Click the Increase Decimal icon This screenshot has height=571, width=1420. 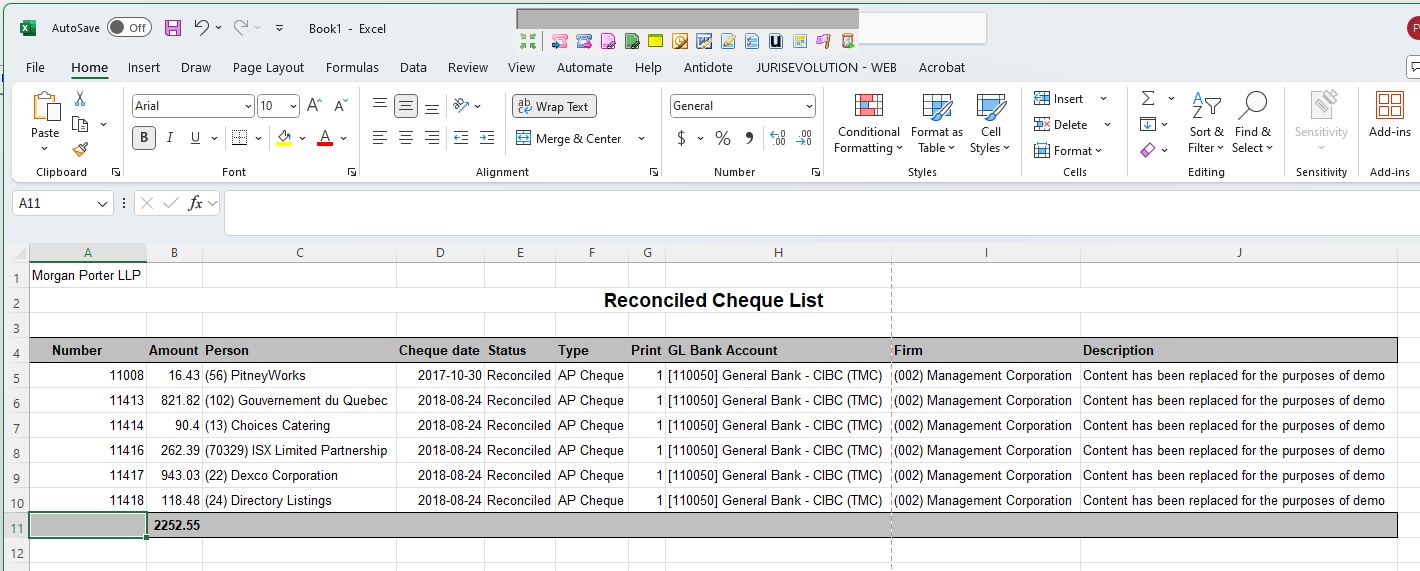(777, 138)
